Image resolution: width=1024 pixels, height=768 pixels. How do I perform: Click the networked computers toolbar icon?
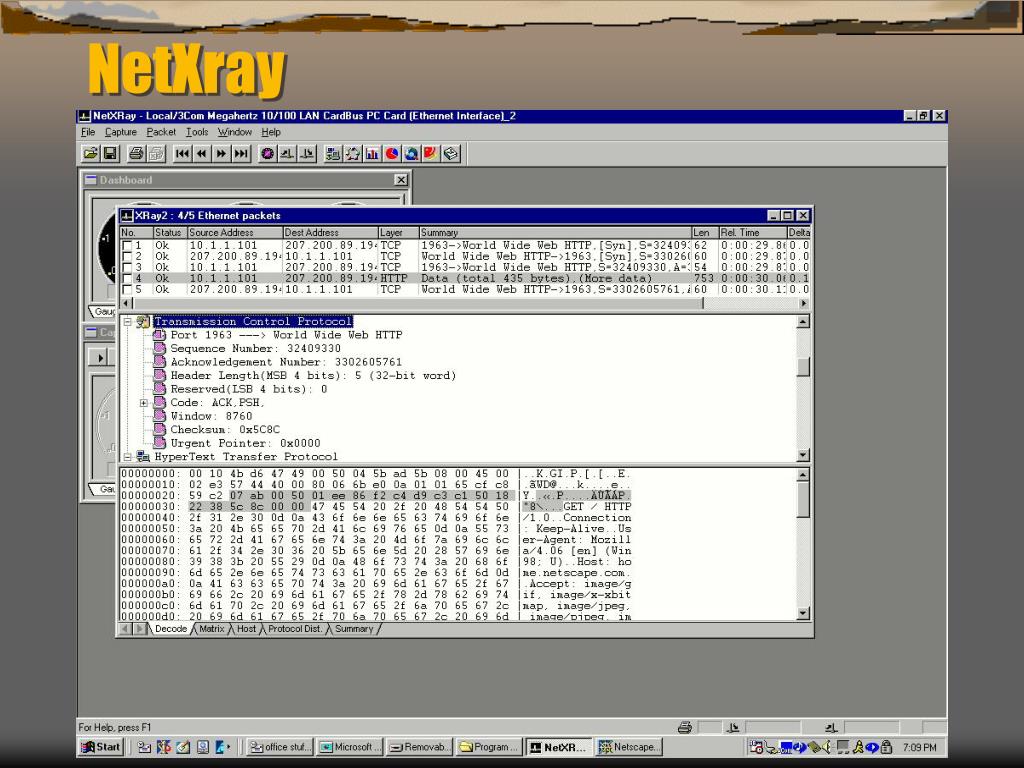333,153
